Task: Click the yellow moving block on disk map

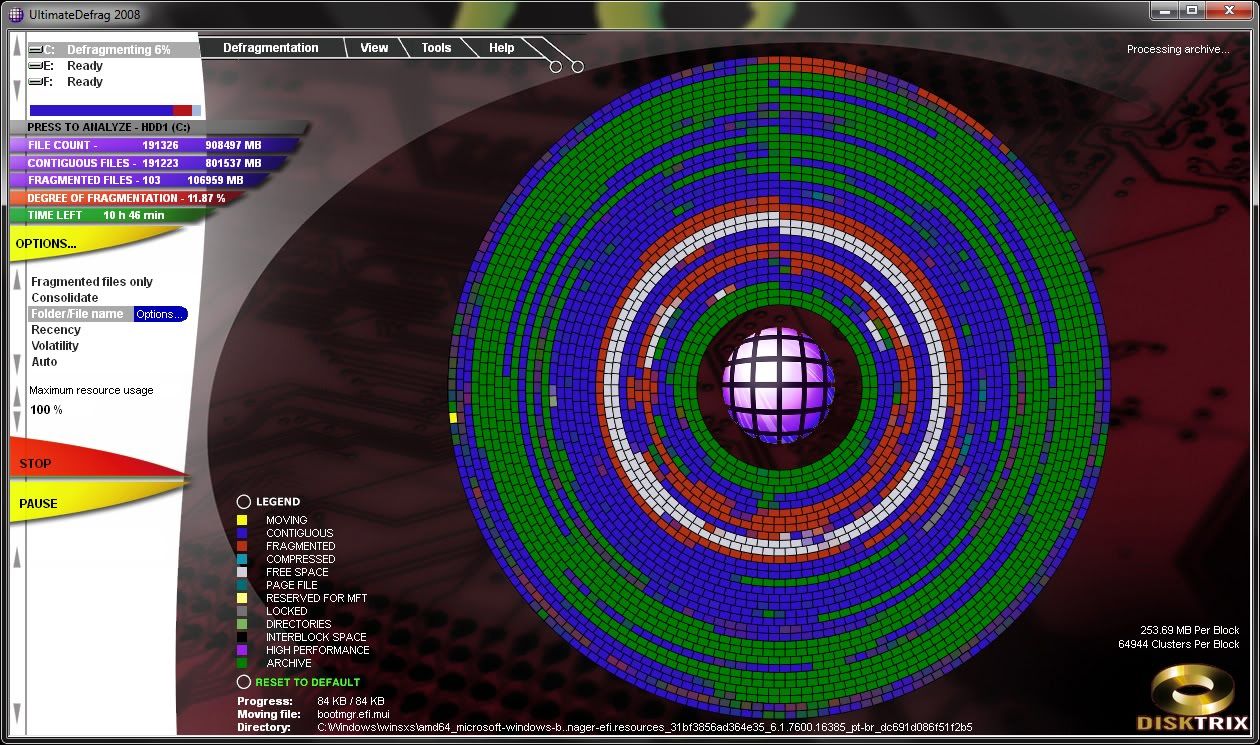Action: point(453,417)
